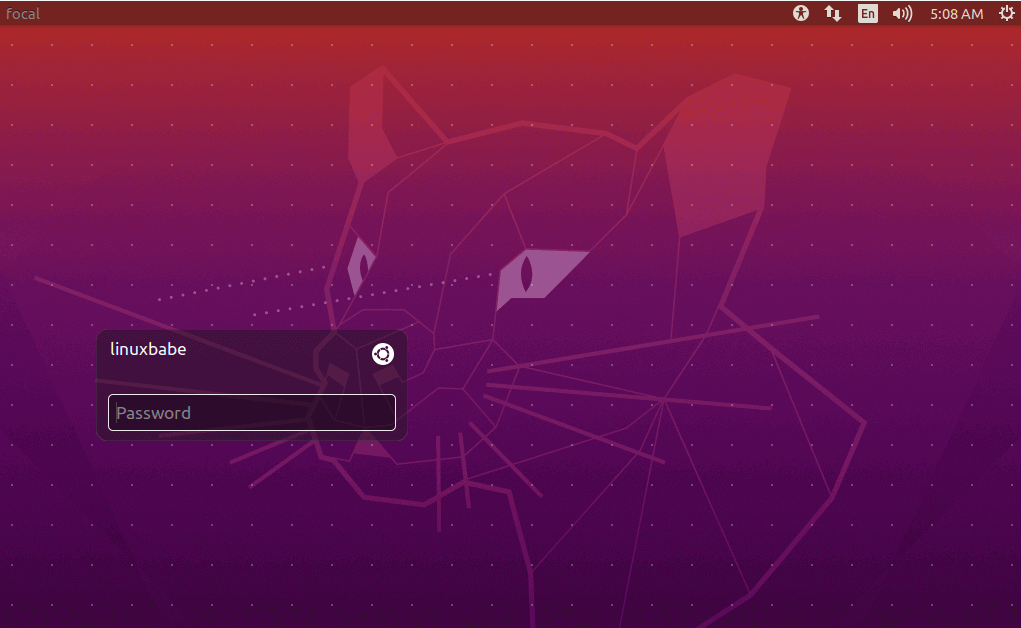Open the shutdown options from top panel
The height and width of the screenshot is (628, 1021).
pos(1006,13)
